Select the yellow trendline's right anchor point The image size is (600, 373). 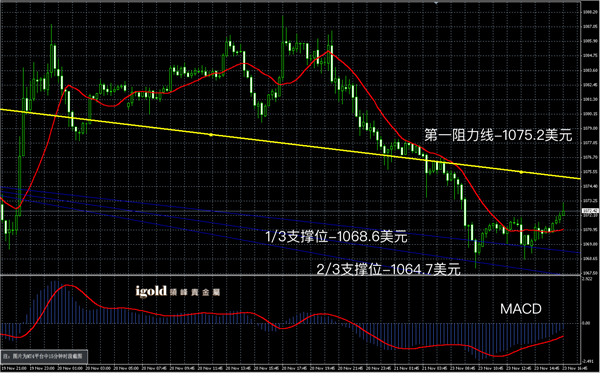521,172
